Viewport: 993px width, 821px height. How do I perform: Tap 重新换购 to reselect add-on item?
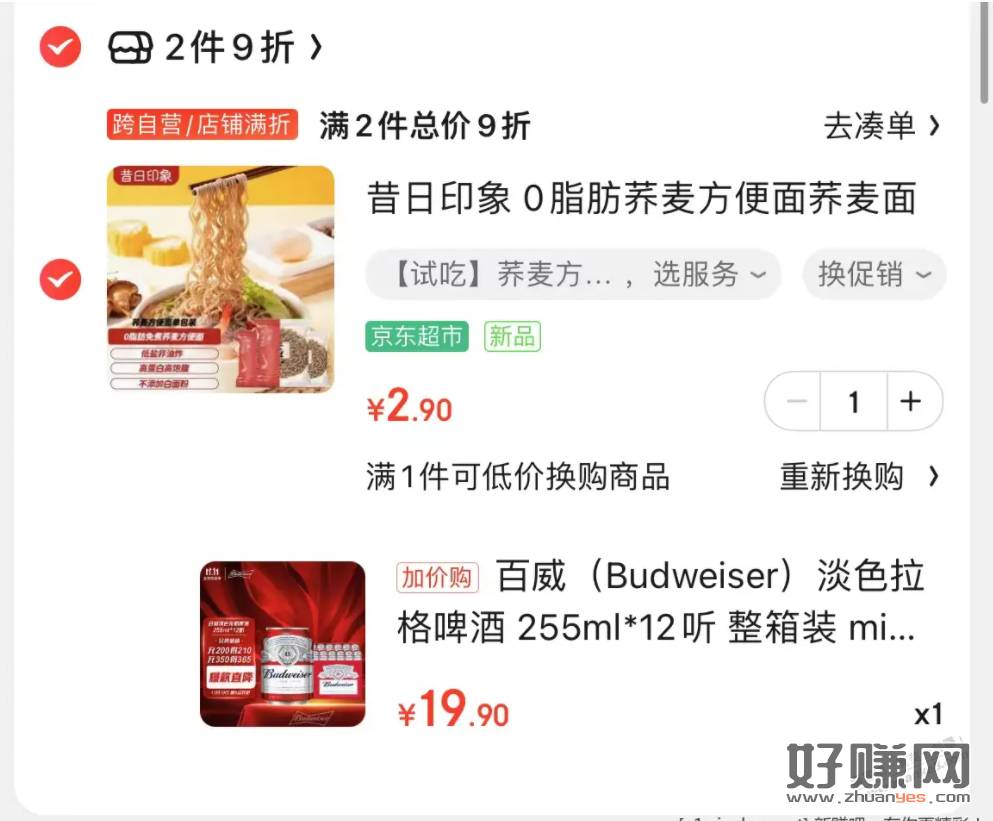click(x=842, y=476)
